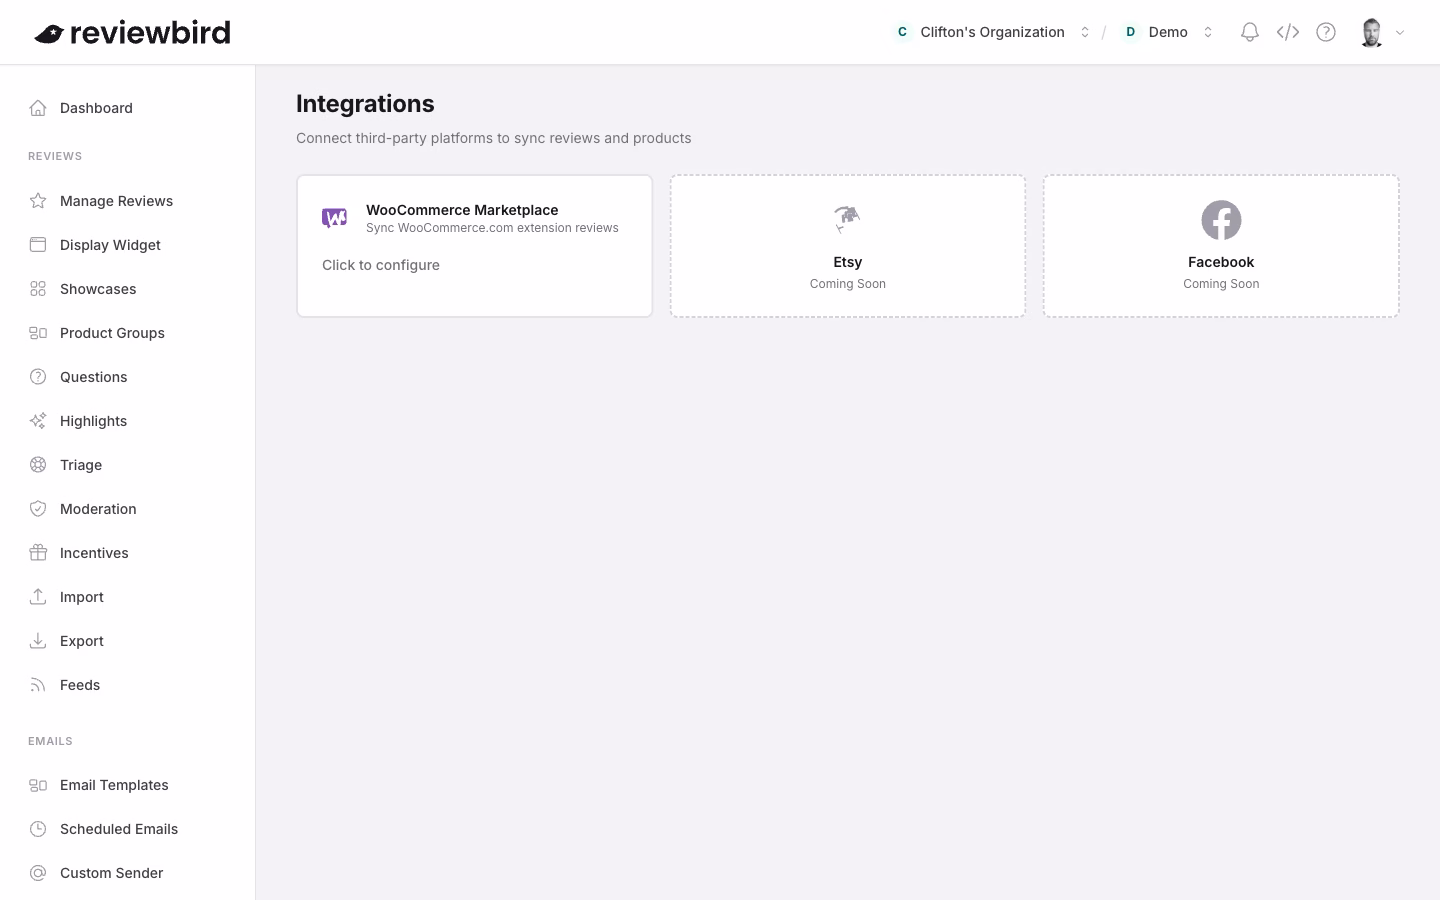Click the Email Templates icon

click(38, 785)
